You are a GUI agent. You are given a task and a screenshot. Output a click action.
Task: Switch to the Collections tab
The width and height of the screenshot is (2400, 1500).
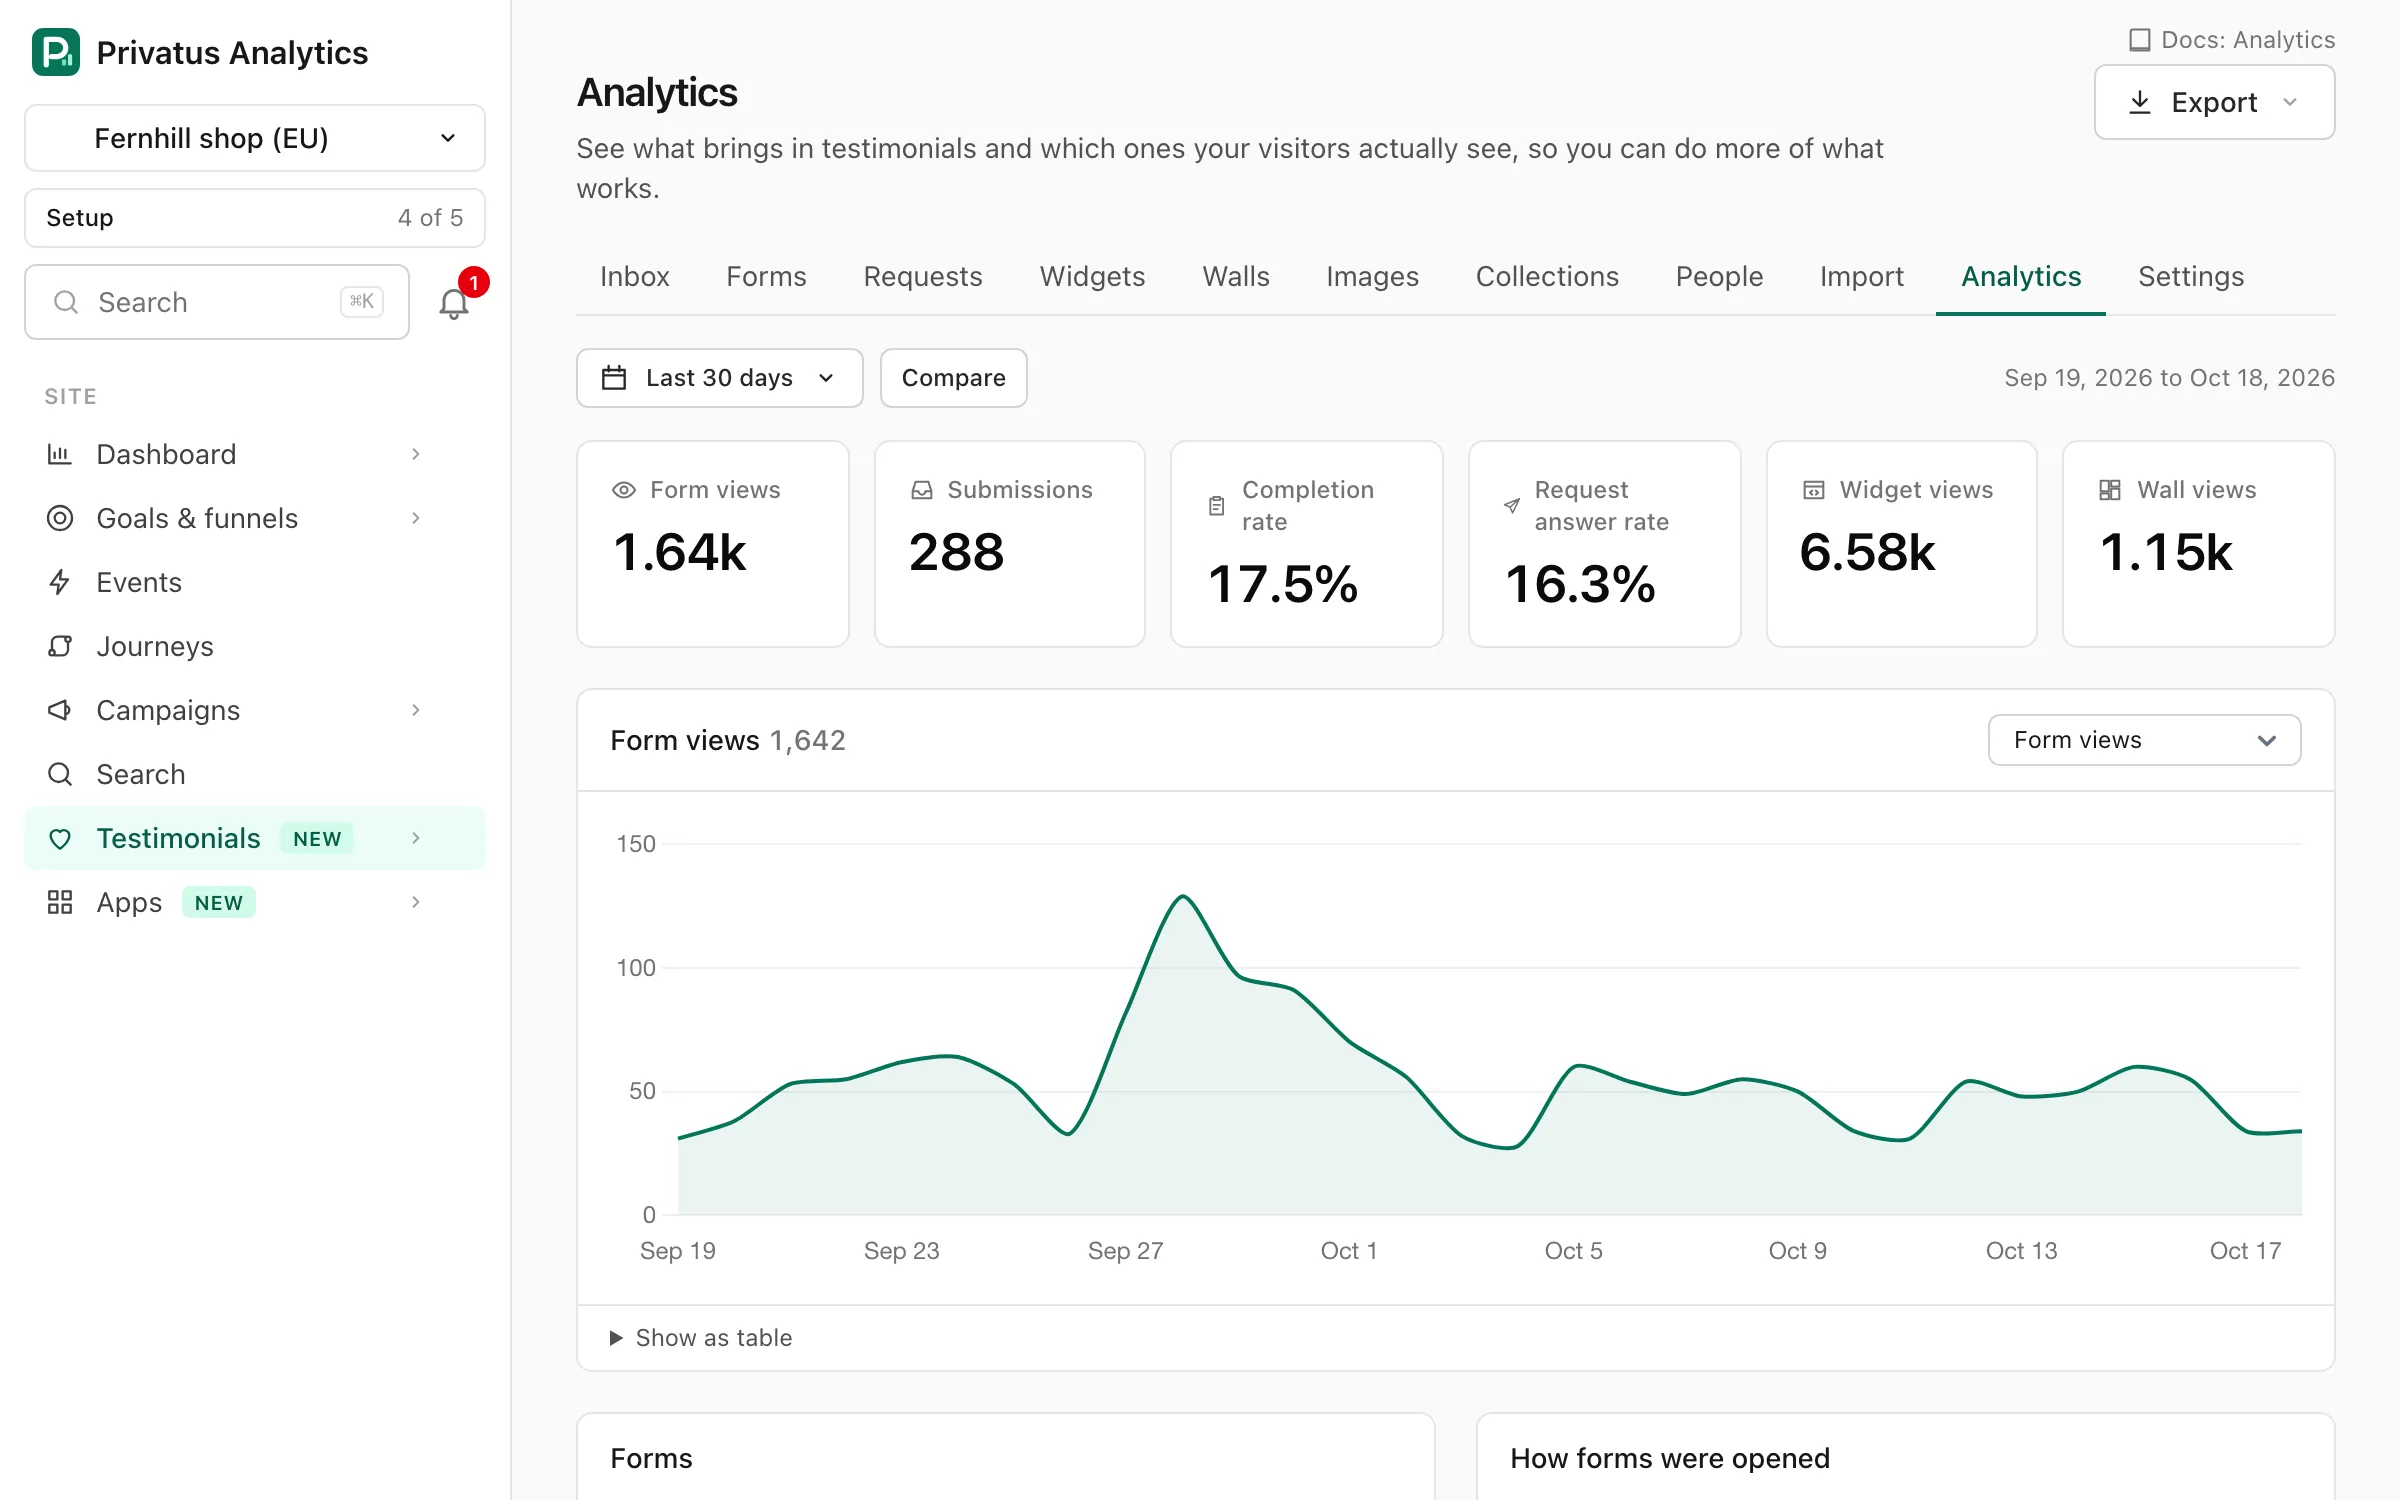pos(1547,277)
